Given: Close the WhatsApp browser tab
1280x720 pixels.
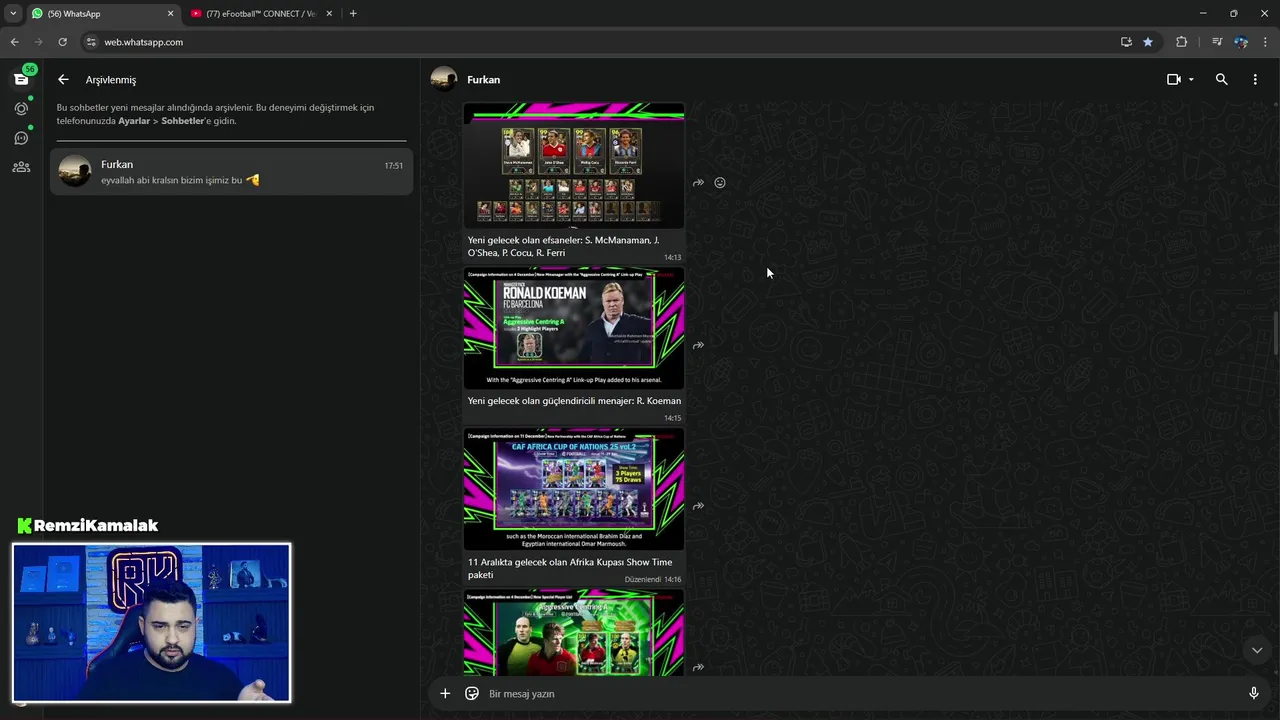Looking at the screenshot, I should [x=170, y=14].
